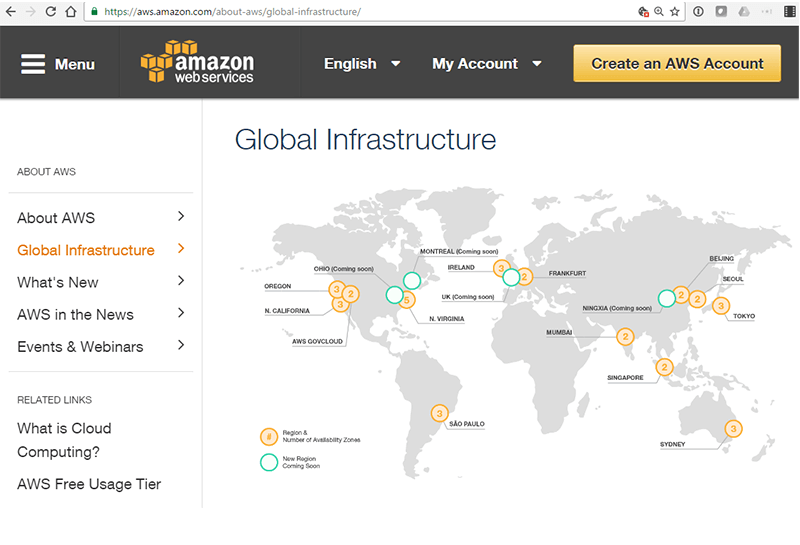Click the Montreal coming soon marker

(412, 280)
